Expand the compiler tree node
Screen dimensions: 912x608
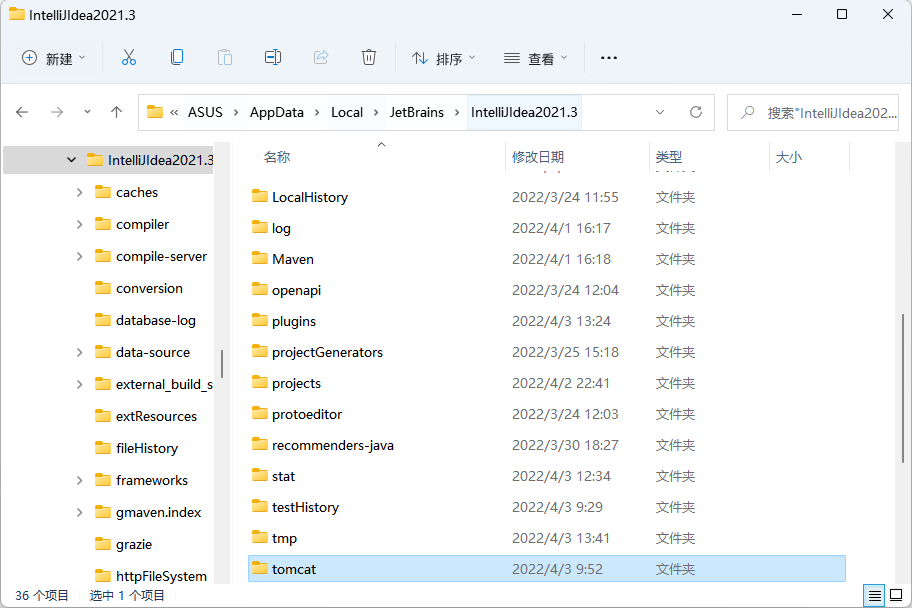[80, 224]
